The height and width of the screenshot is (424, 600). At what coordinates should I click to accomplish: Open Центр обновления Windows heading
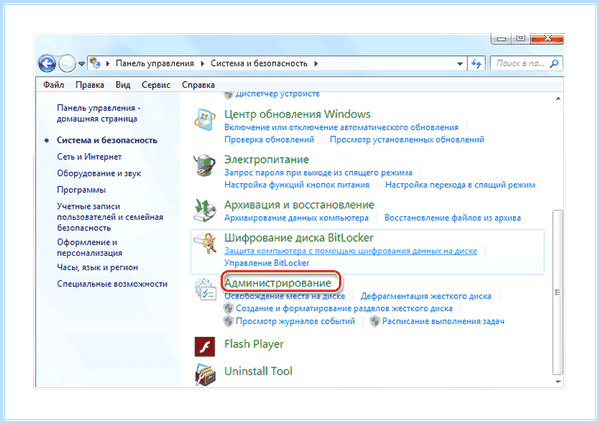tap(297, 114)
